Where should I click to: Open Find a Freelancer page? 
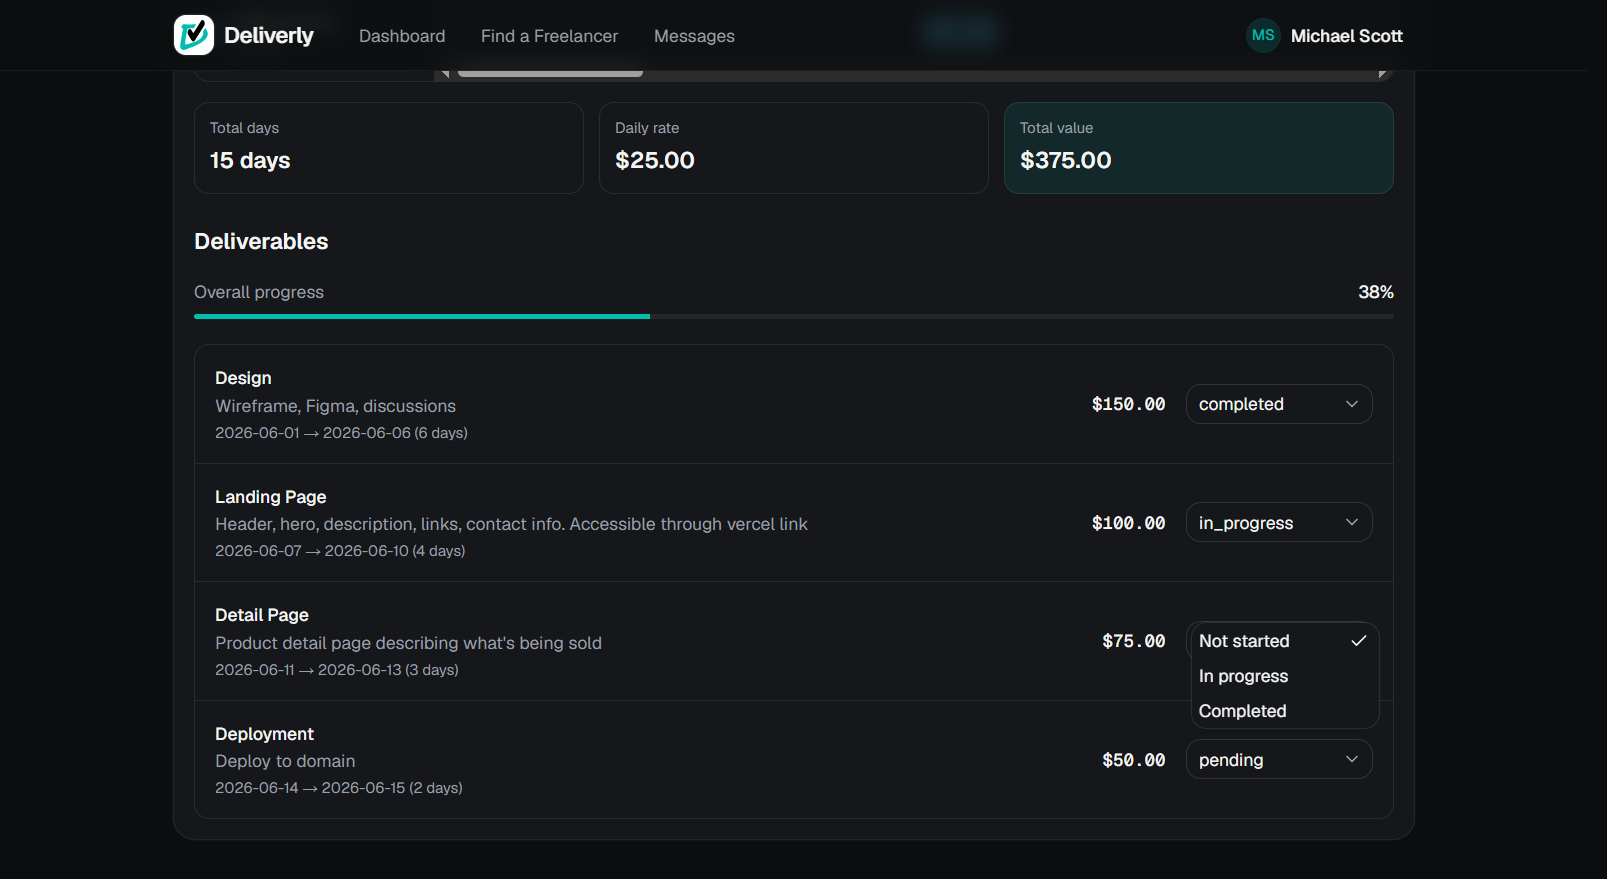tap(549, 36)
